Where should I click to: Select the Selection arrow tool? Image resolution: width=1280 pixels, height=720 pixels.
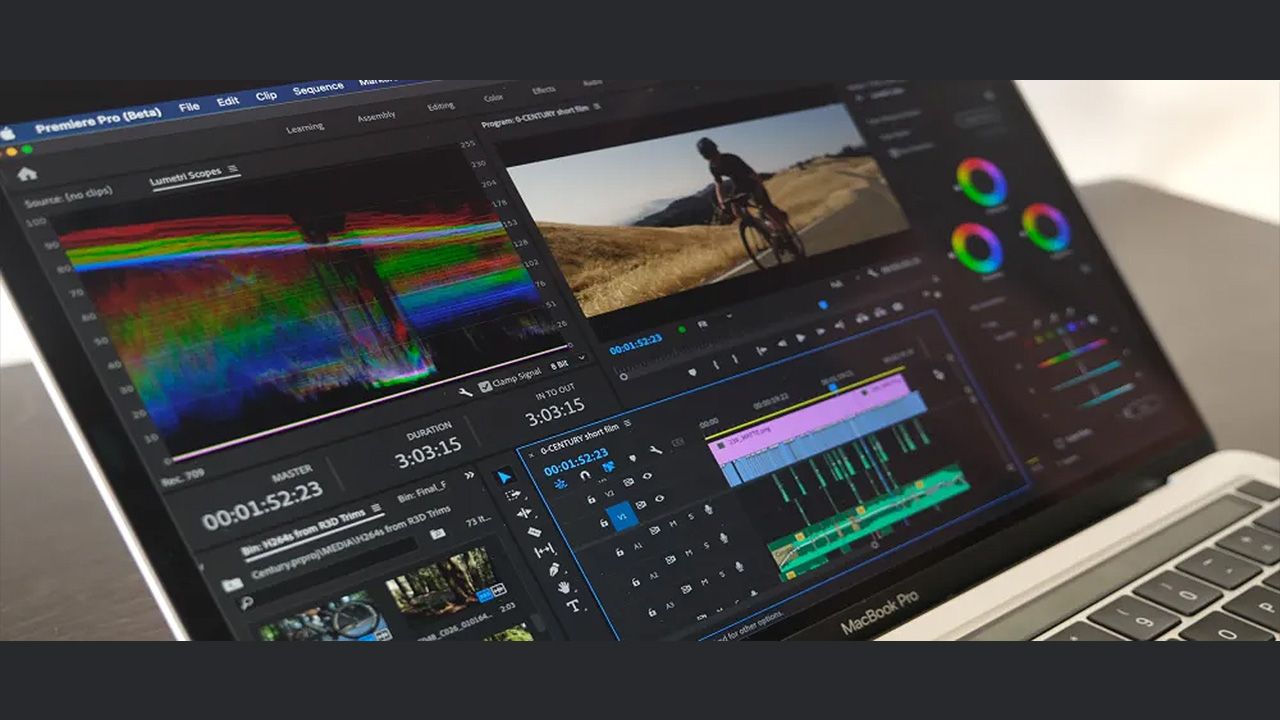point(506,478)
